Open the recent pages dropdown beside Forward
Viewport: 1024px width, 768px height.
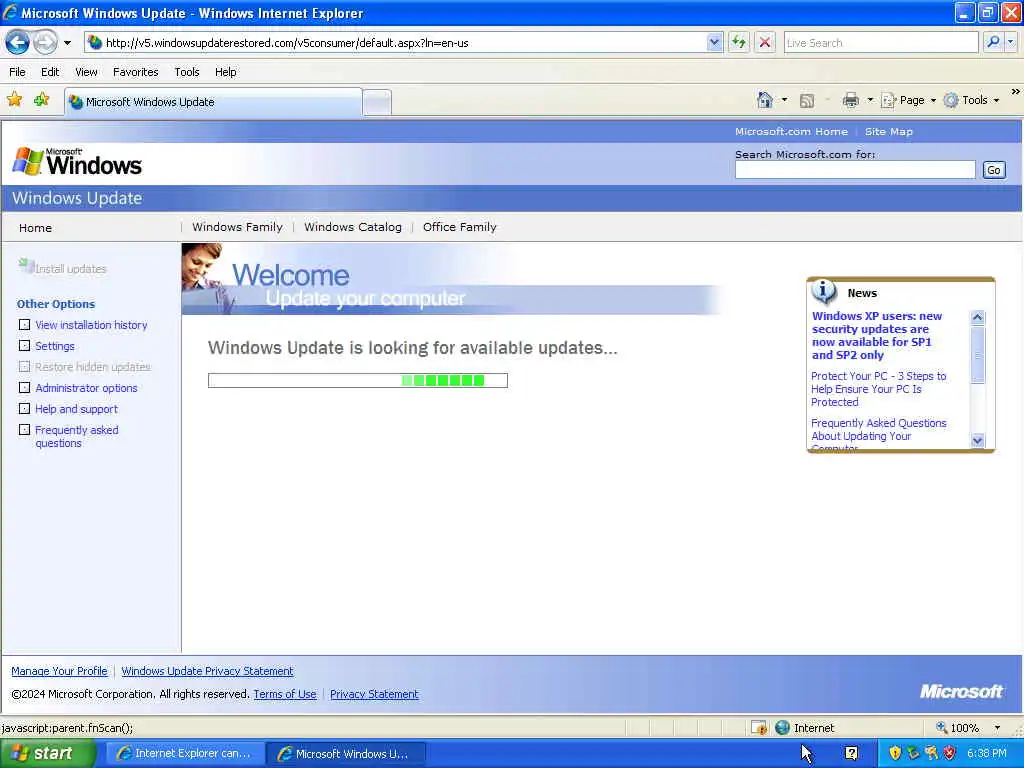pos(67,43)
